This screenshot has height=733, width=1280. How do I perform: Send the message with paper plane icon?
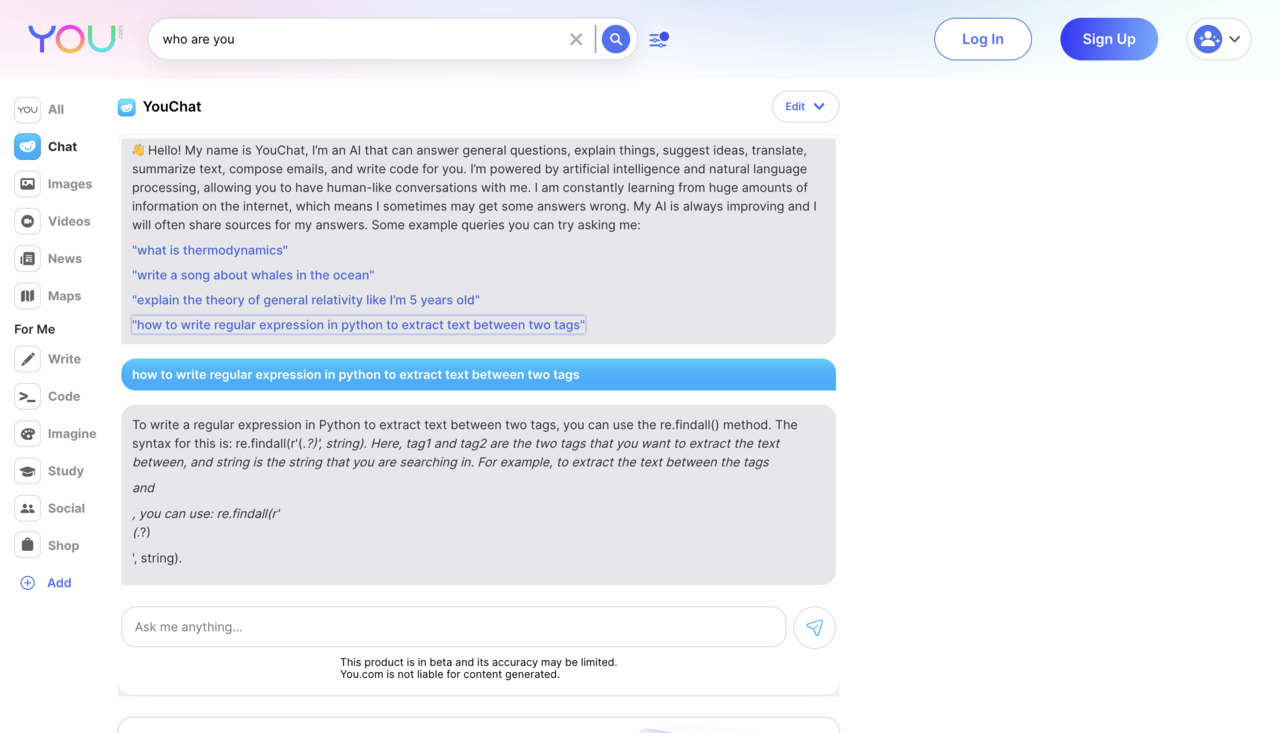pyautogui.click(x=815, y=628)
